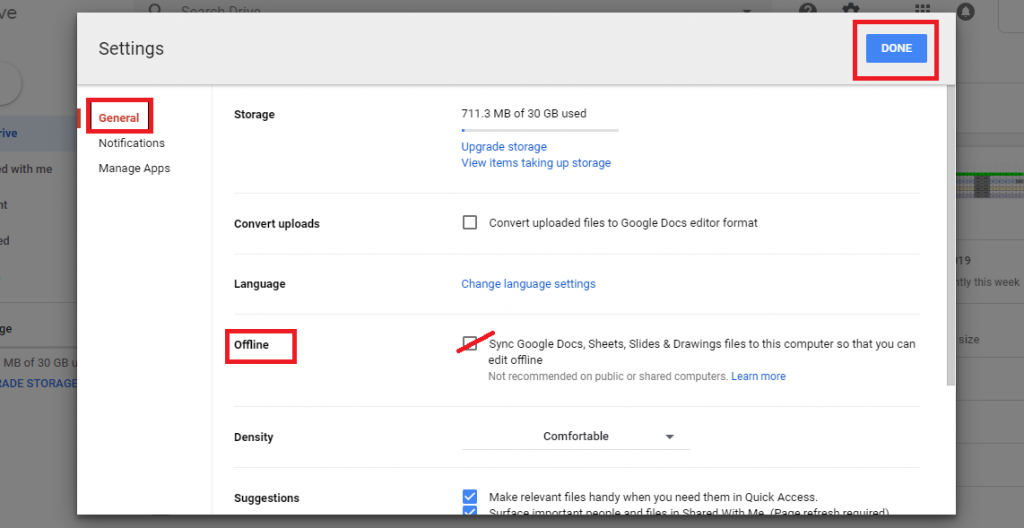This screenshot has width=1024, height=528.
Task: Click the Upgrade storage link
Action: tap(504, 146)
